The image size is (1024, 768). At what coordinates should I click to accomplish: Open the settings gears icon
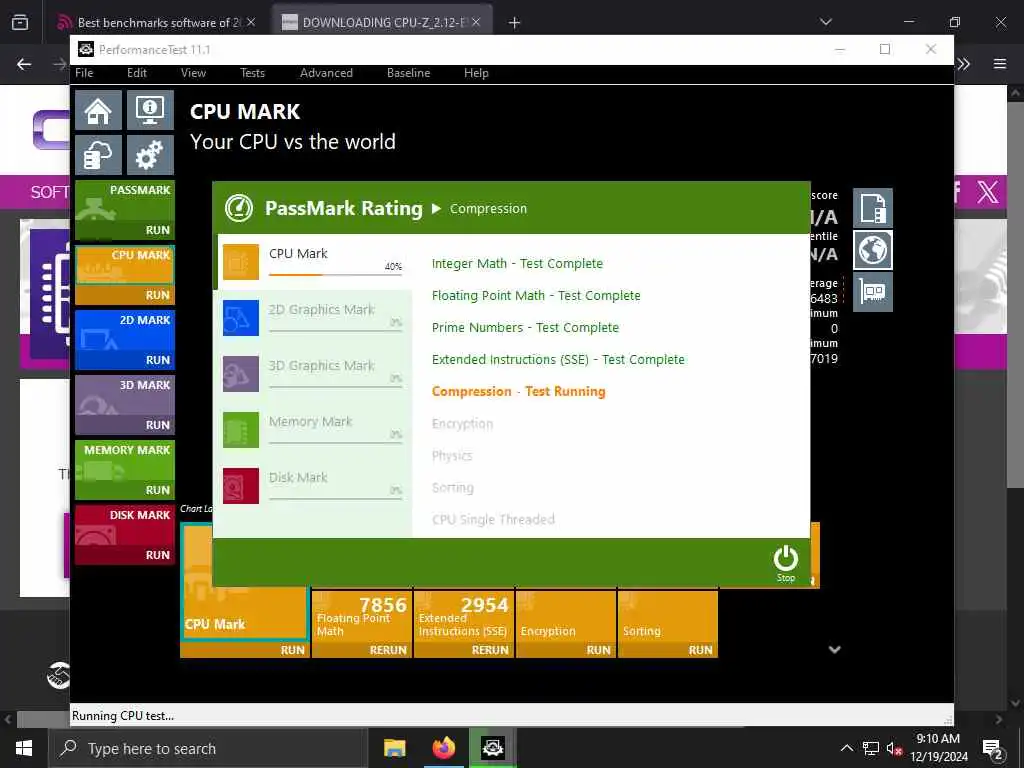point(150,155)
